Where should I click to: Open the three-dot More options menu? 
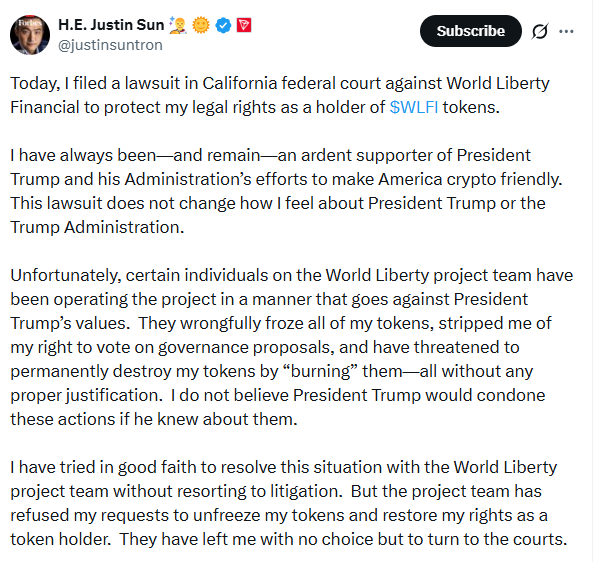point(567,31)
